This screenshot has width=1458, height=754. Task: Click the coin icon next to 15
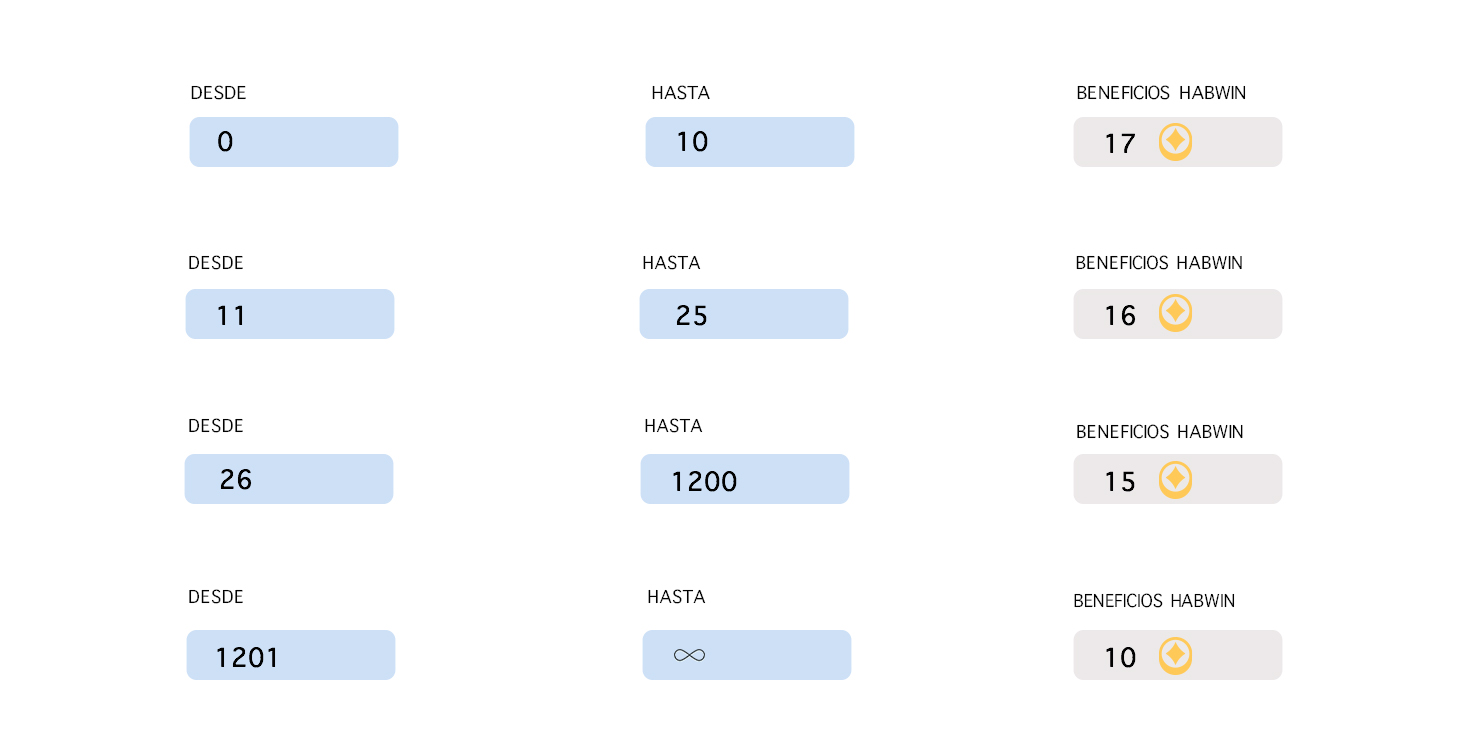[x=1175, y=480]
